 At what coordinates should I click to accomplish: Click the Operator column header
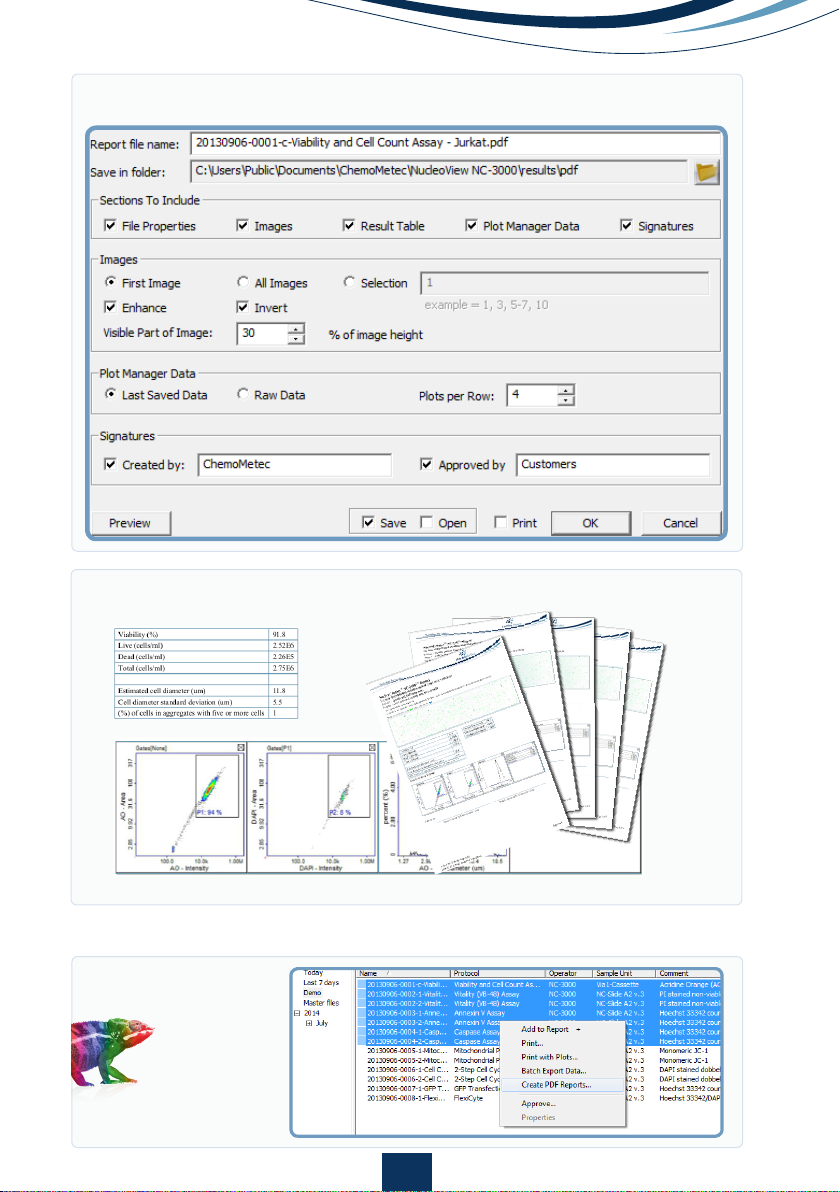(x=569, y=973)
